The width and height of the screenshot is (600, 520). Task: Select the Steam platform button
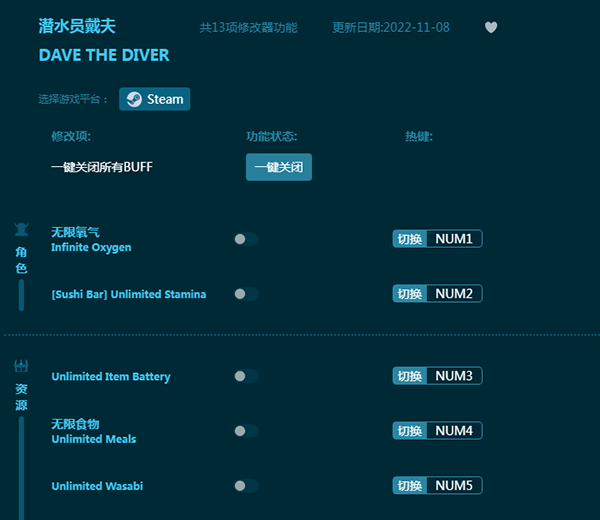tap(155, 99)
